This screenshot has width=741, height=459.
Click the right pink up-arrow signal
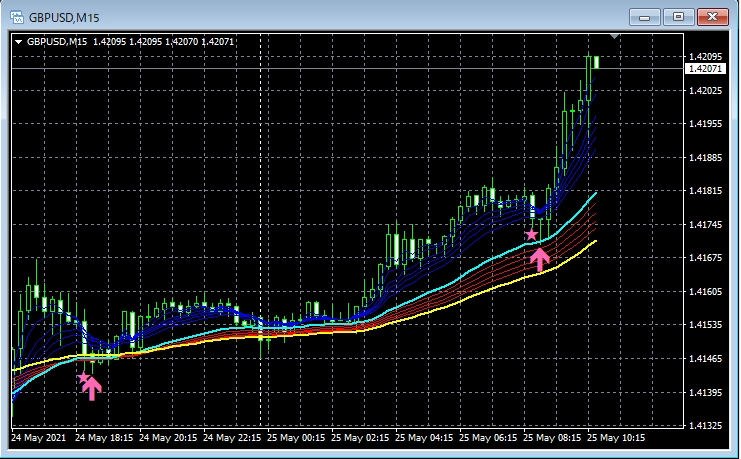tap(540, 260)
